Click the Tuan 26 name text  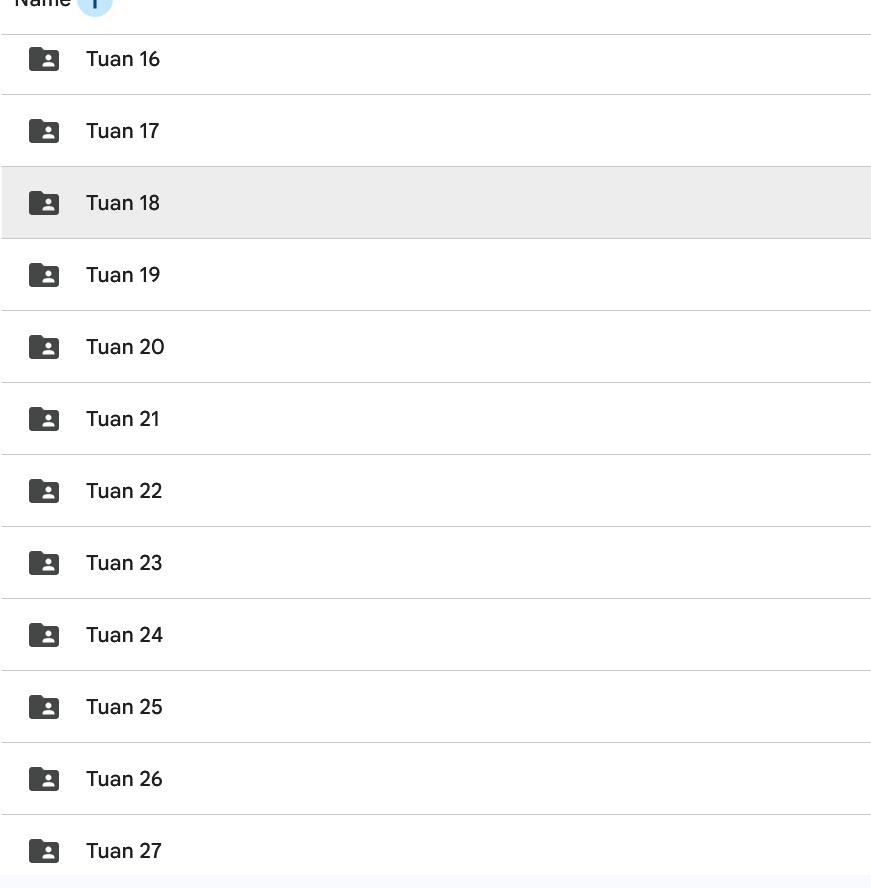(x=124, y=779)
